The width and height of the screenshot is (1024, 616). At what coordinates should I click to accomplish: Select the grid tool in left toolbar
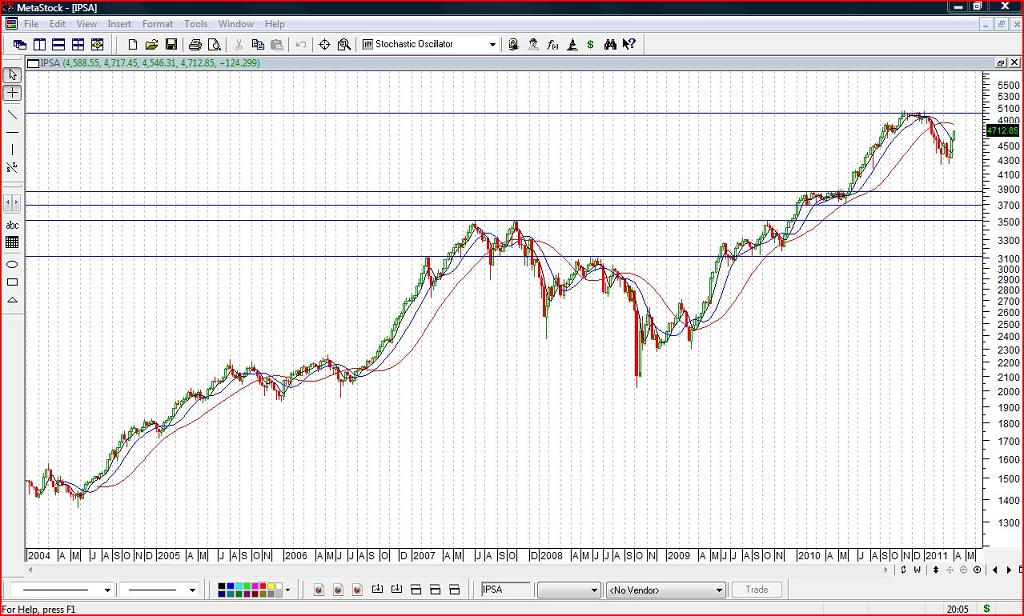pos(12,242)
